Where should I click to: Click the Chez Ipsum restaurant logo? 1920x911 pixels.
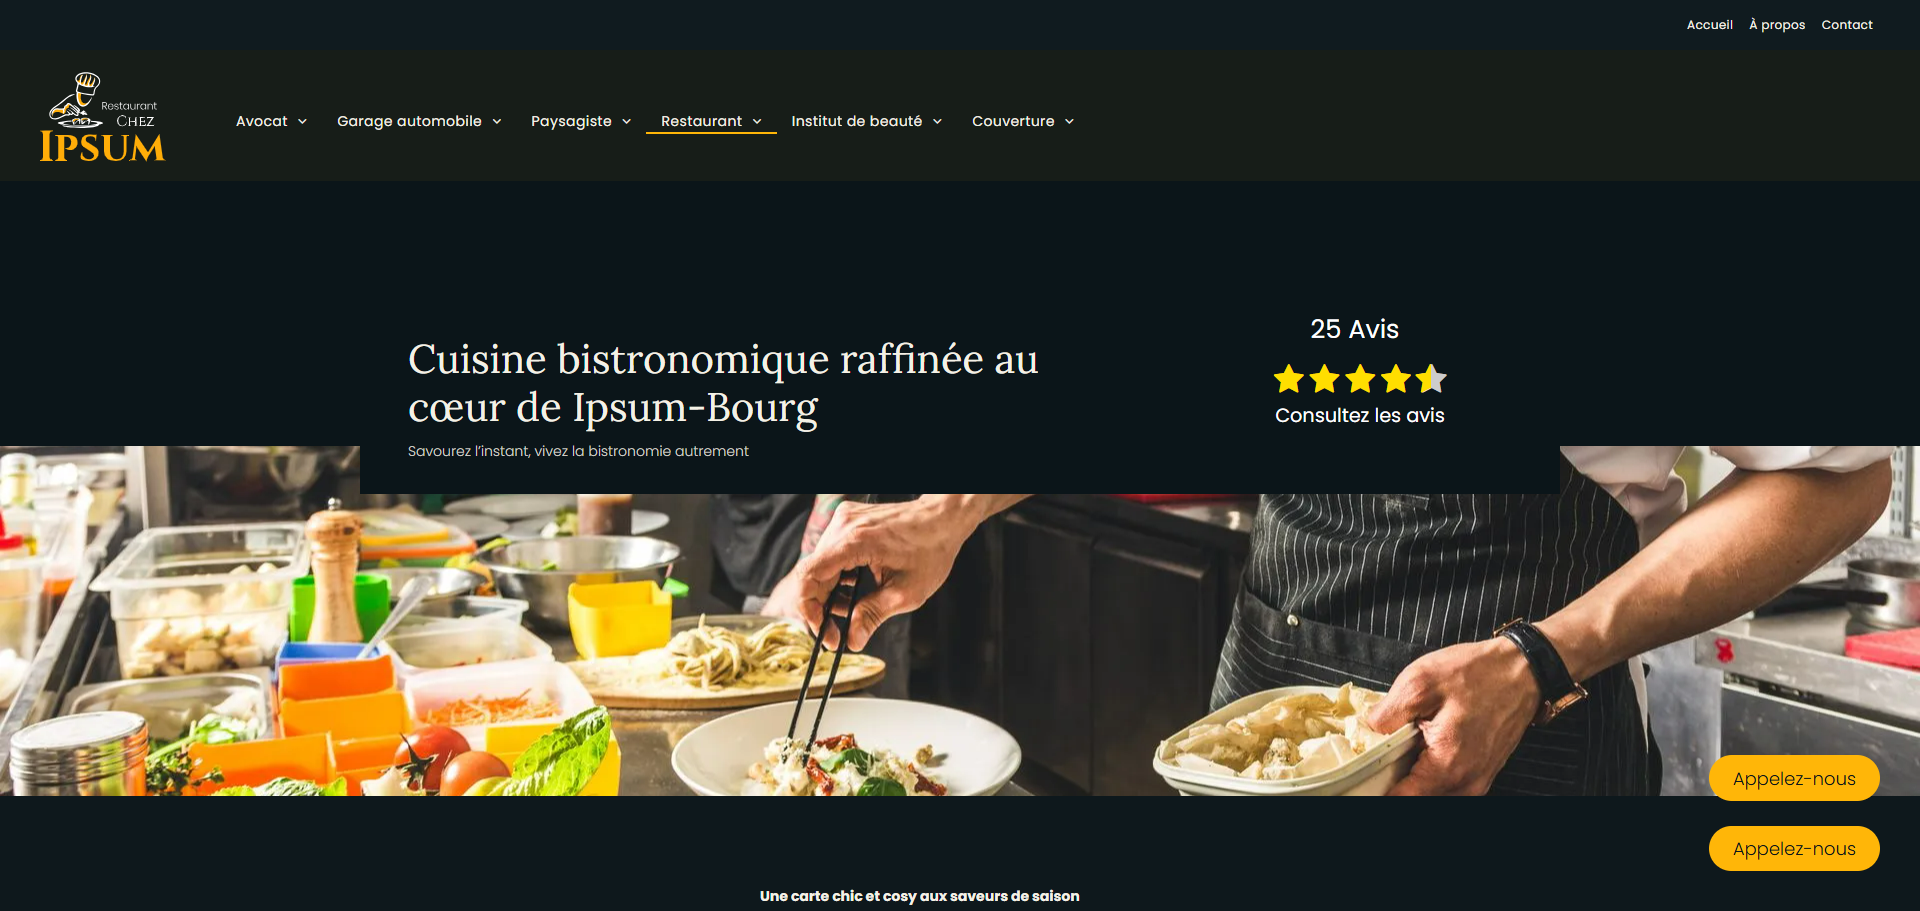point(102,117)
